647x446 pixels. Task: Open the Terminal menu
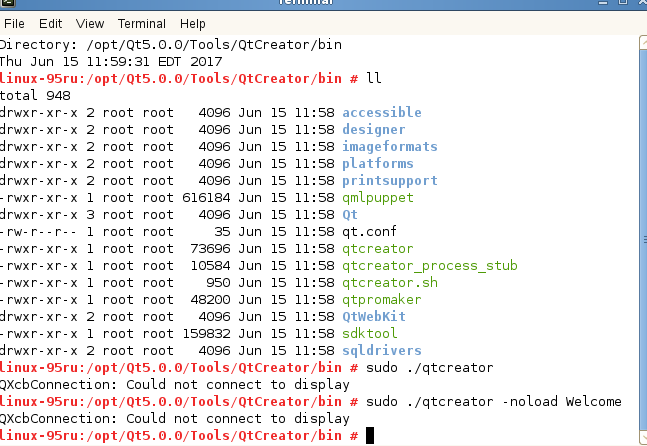(142, 24)
